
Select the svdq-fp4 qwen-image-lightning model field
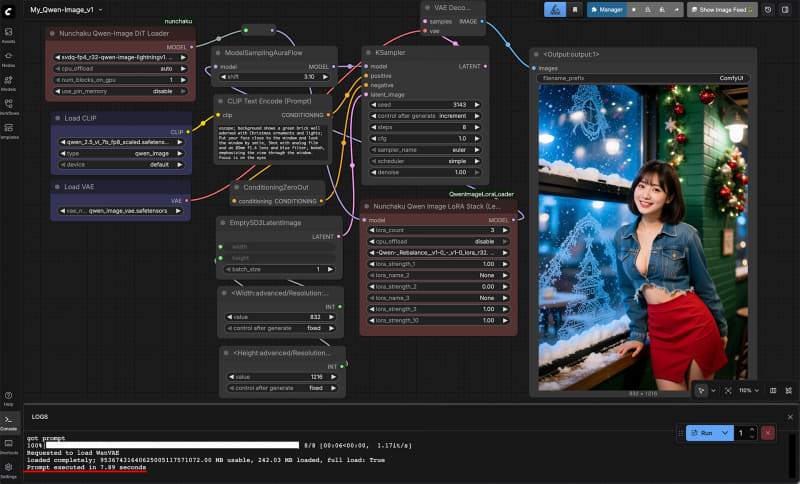(120, 57)
